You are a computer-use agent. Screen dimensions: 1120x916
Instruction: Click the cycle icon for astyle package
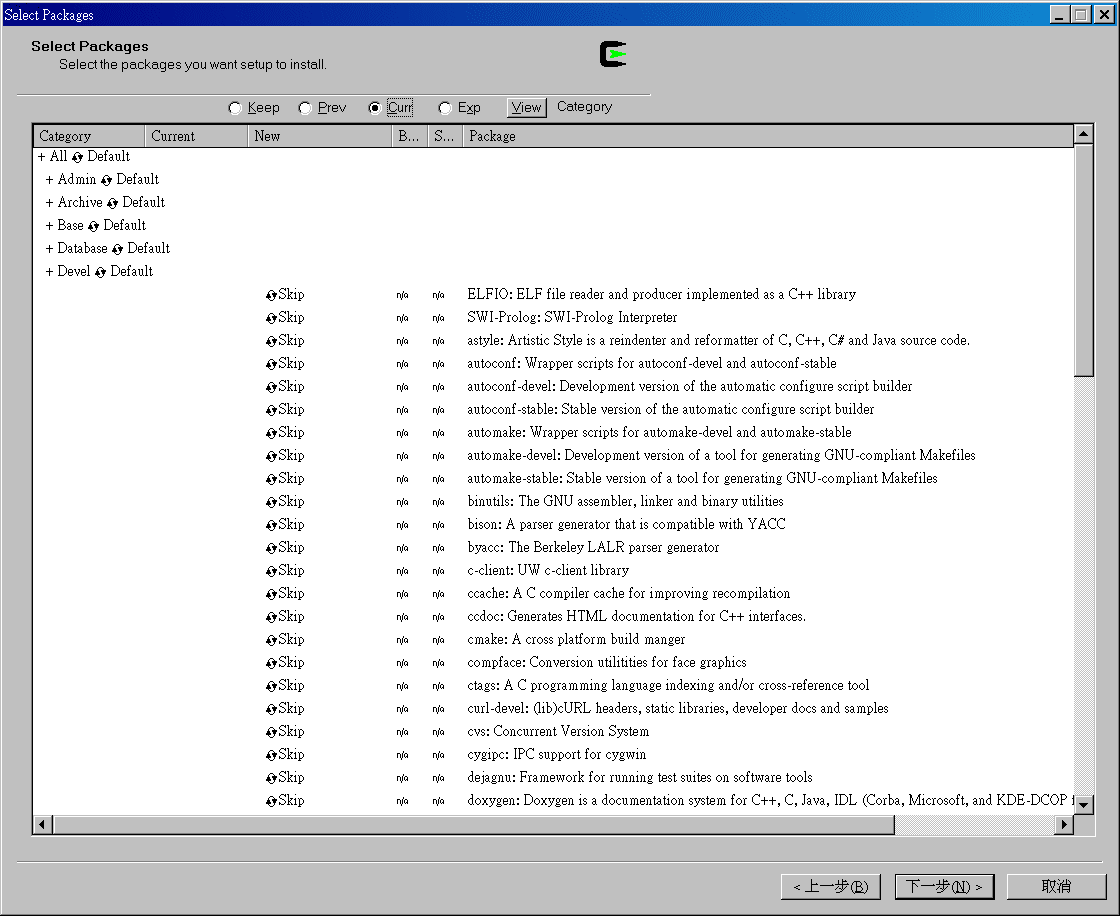271,341
